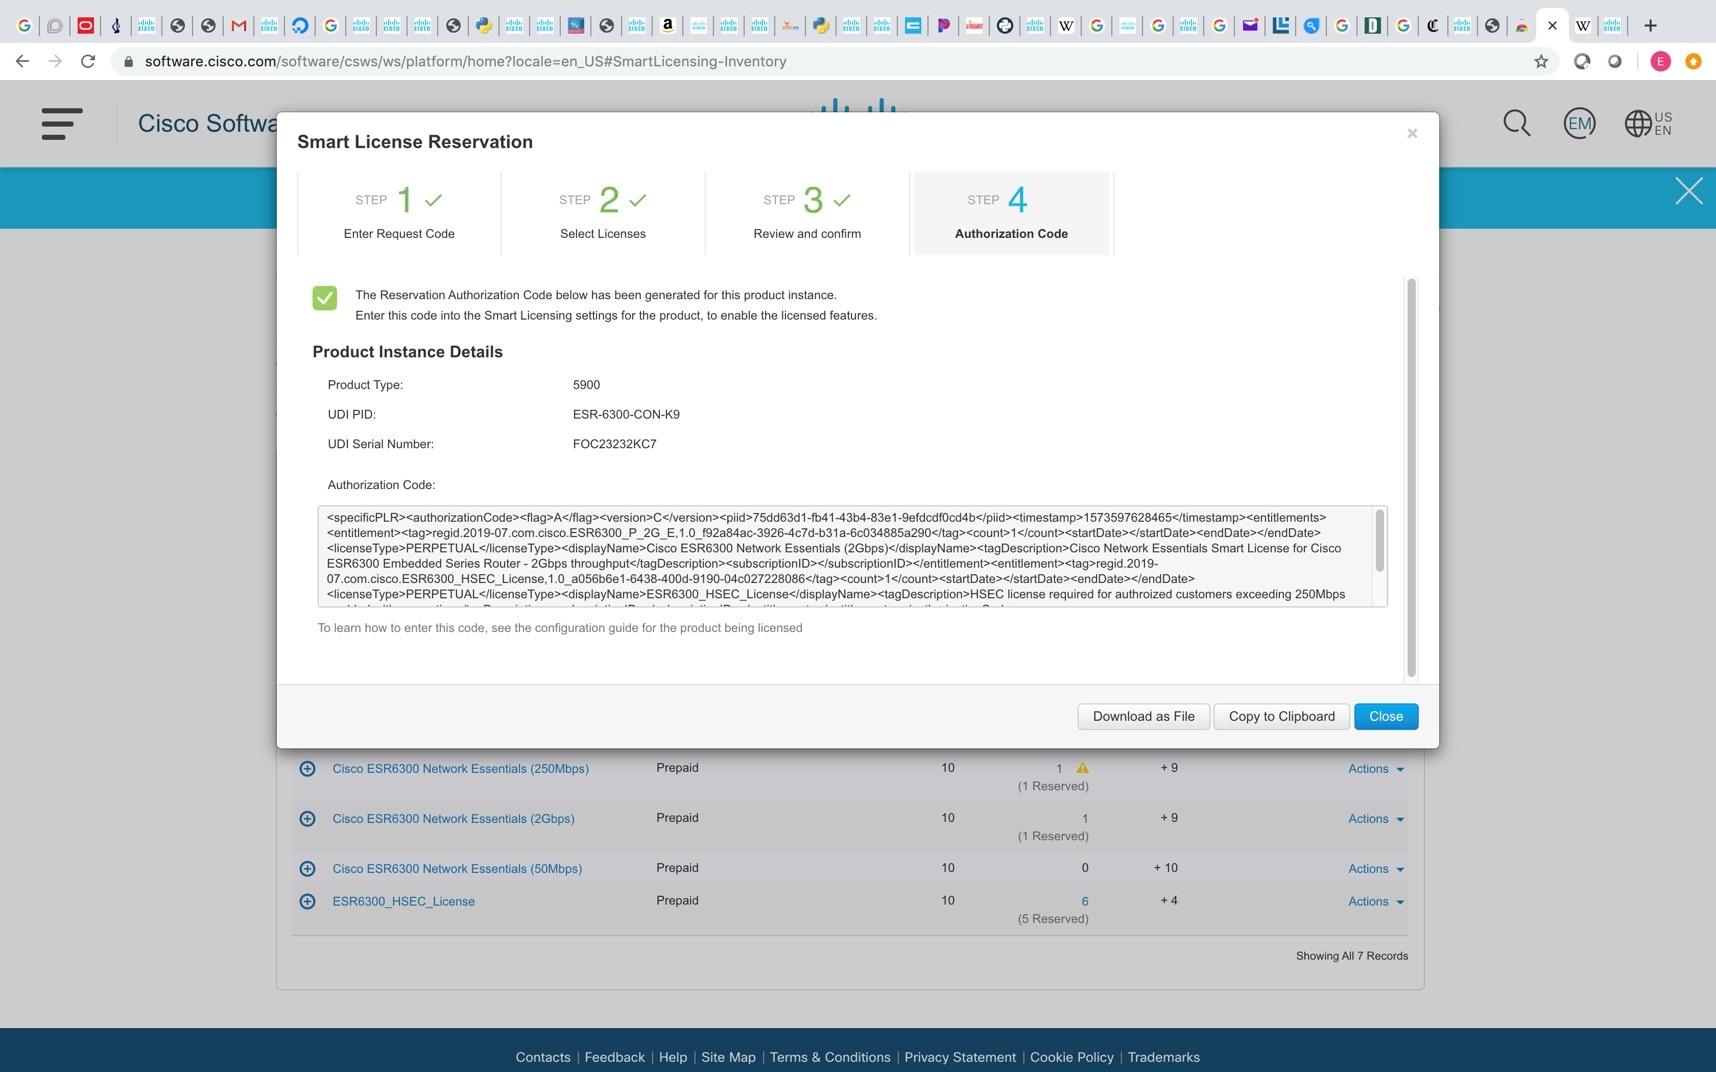Image resolution: width=1716 pixels, height=1072 pixels.
Task: Go to Step 2 Select Licenses
Action: tap(603, 213)
